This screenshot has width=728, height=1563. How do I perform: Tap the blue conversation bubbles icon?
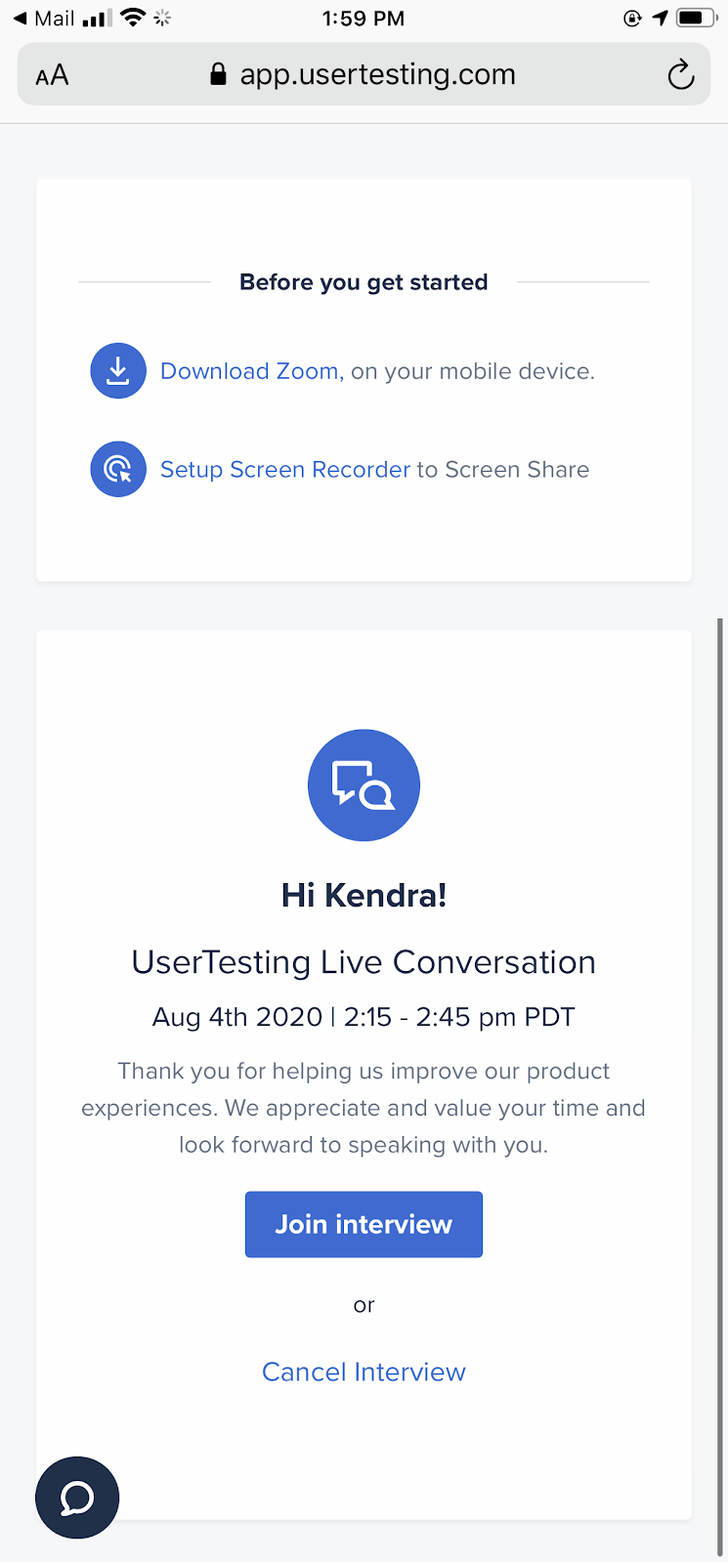(364, 785)
